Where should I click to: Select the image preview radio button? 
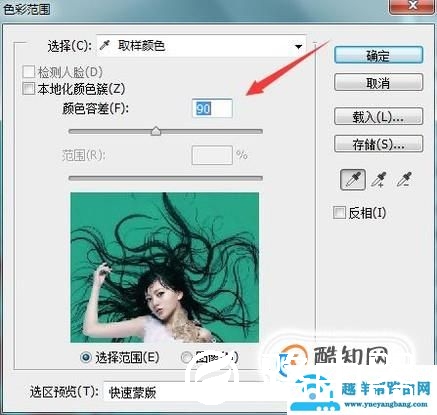(x=186, y=358)
